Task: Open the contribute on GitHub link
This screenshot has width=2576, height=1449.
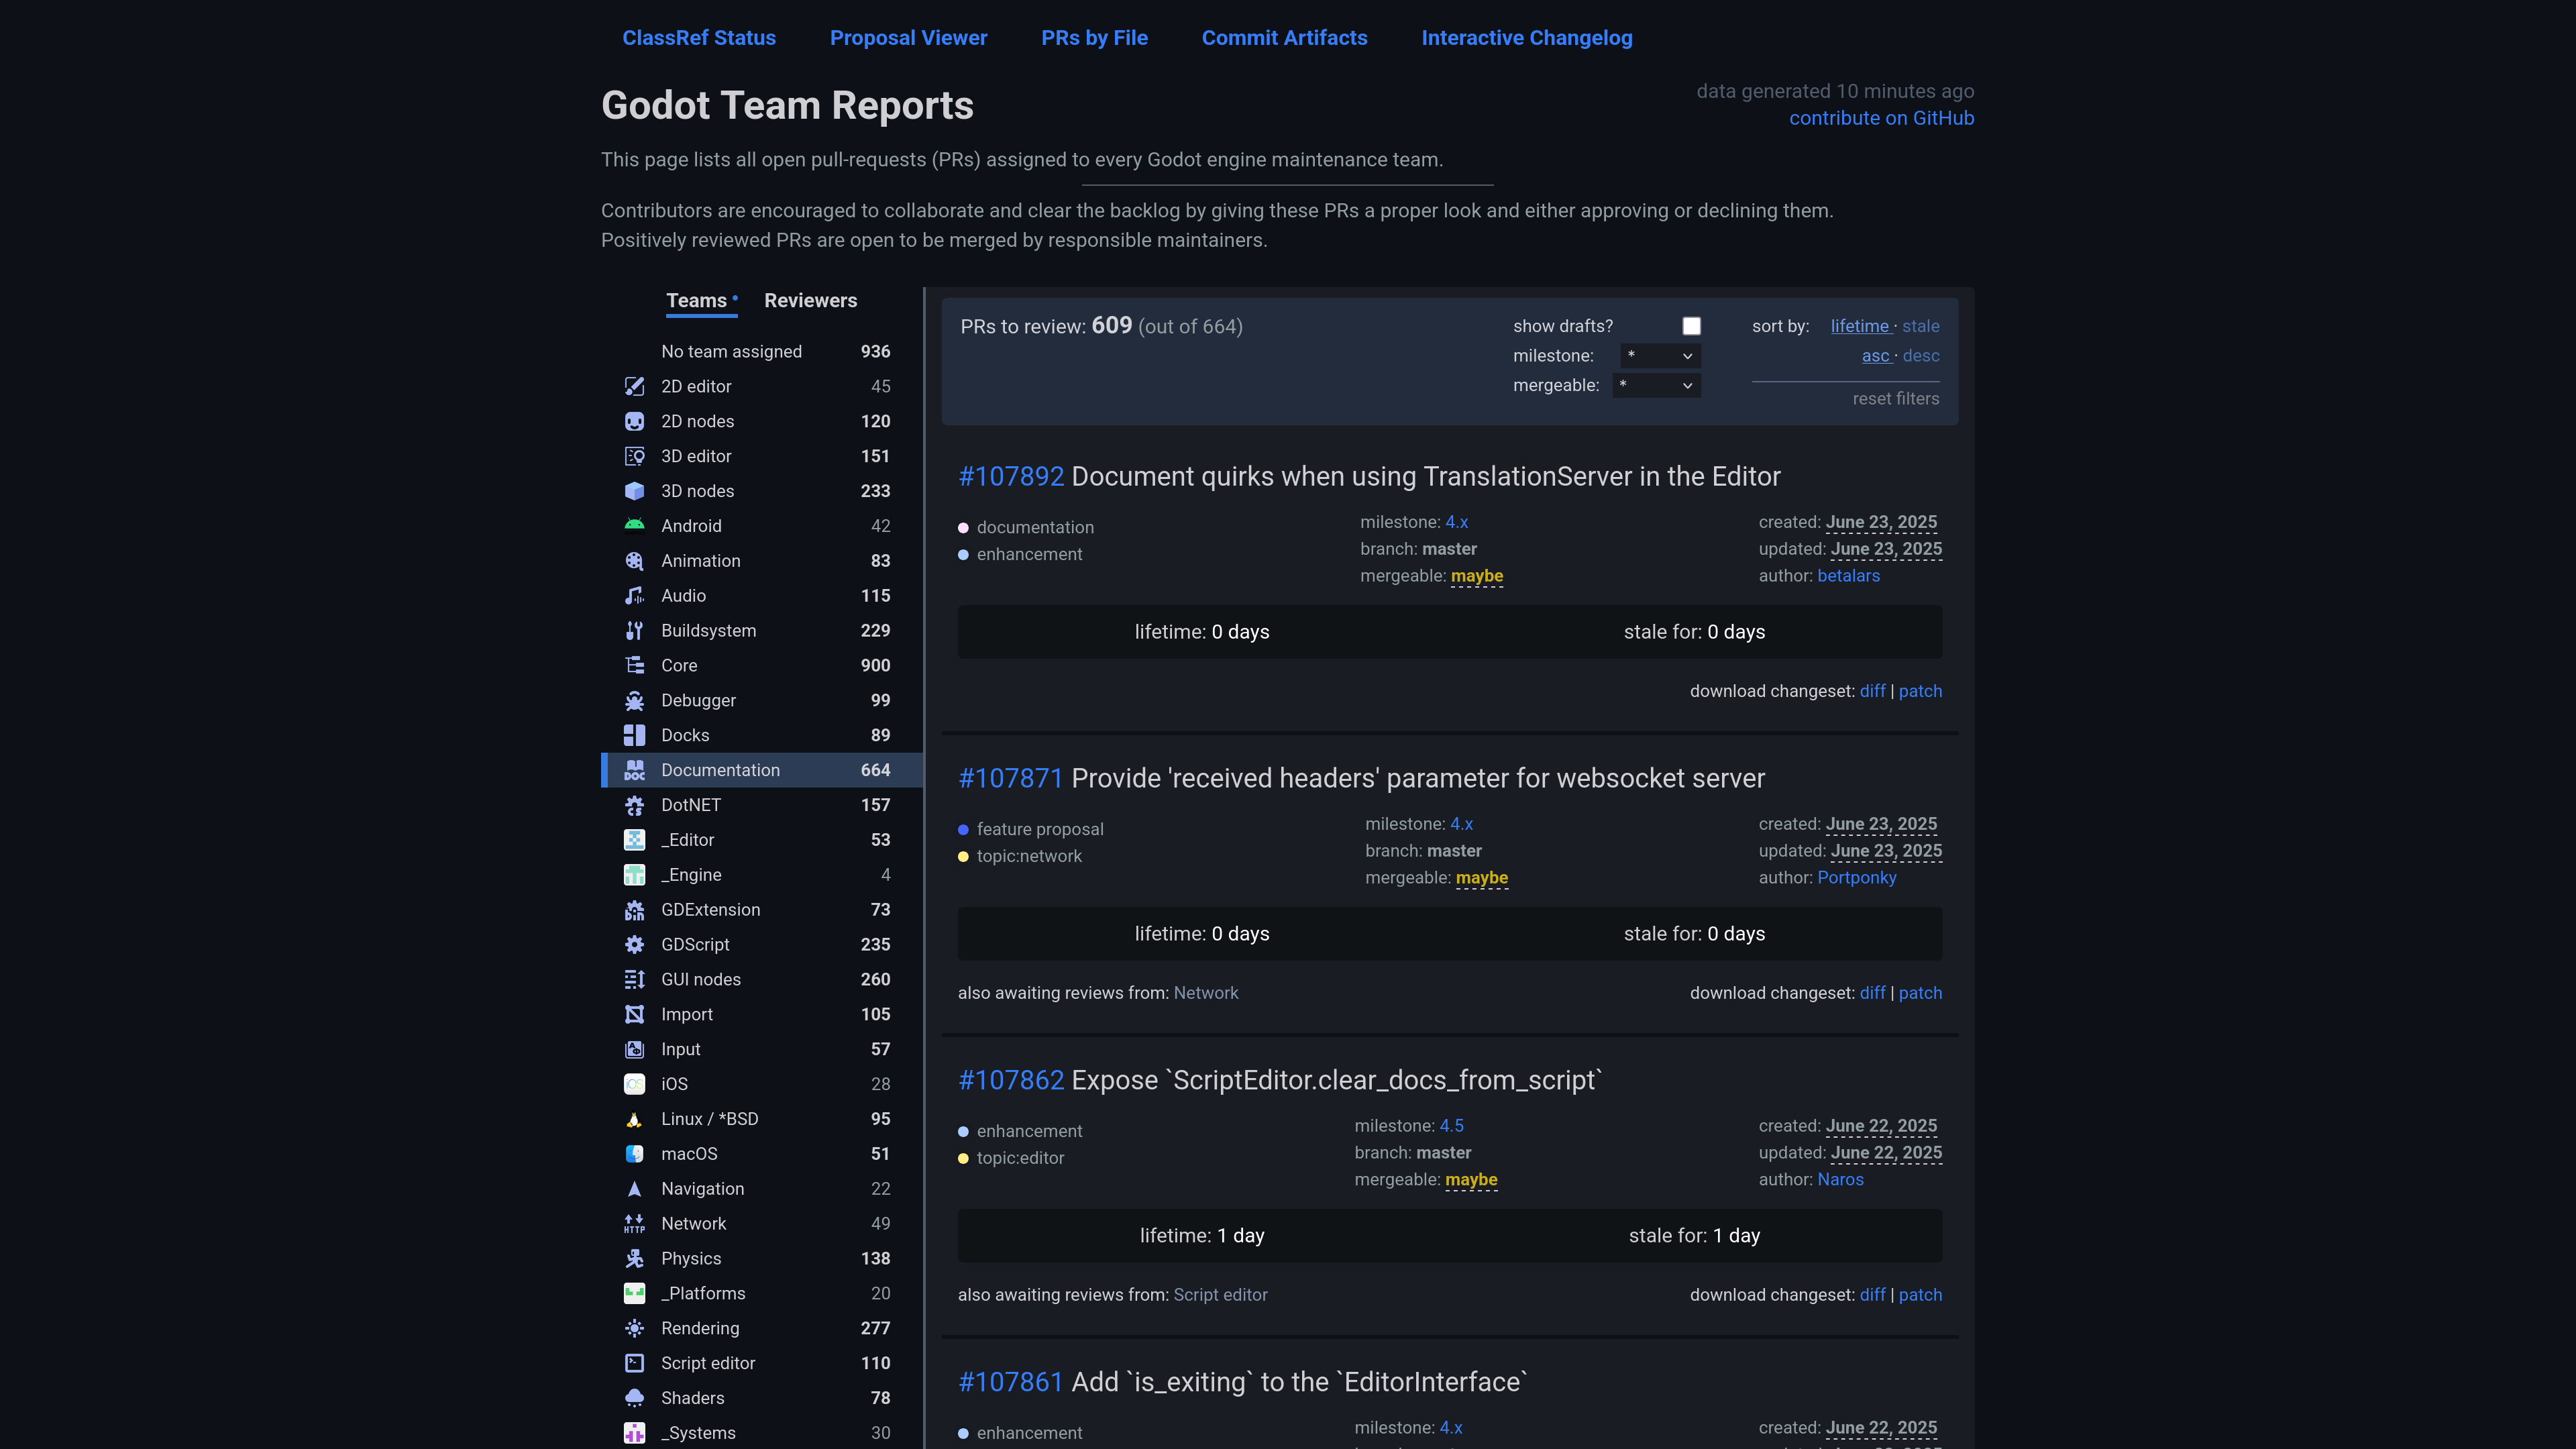Action: [x=1881, y=118]
